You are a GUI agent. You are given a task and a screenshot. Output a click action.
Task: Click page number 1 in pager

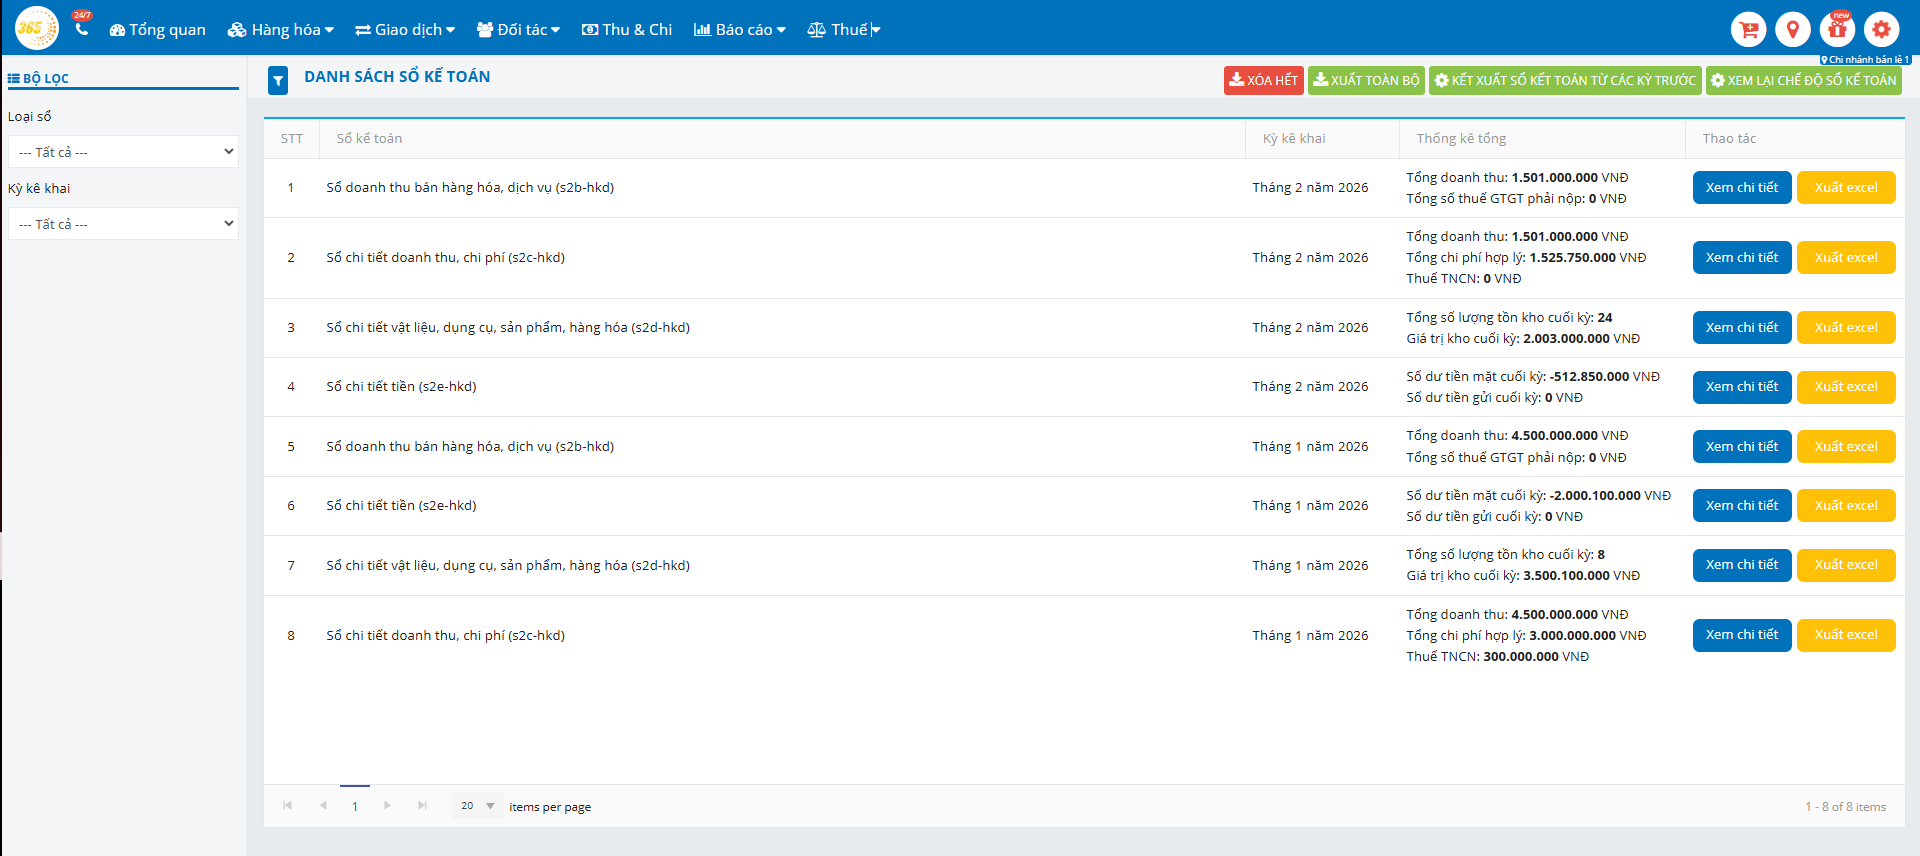click(x=355, y=806)
